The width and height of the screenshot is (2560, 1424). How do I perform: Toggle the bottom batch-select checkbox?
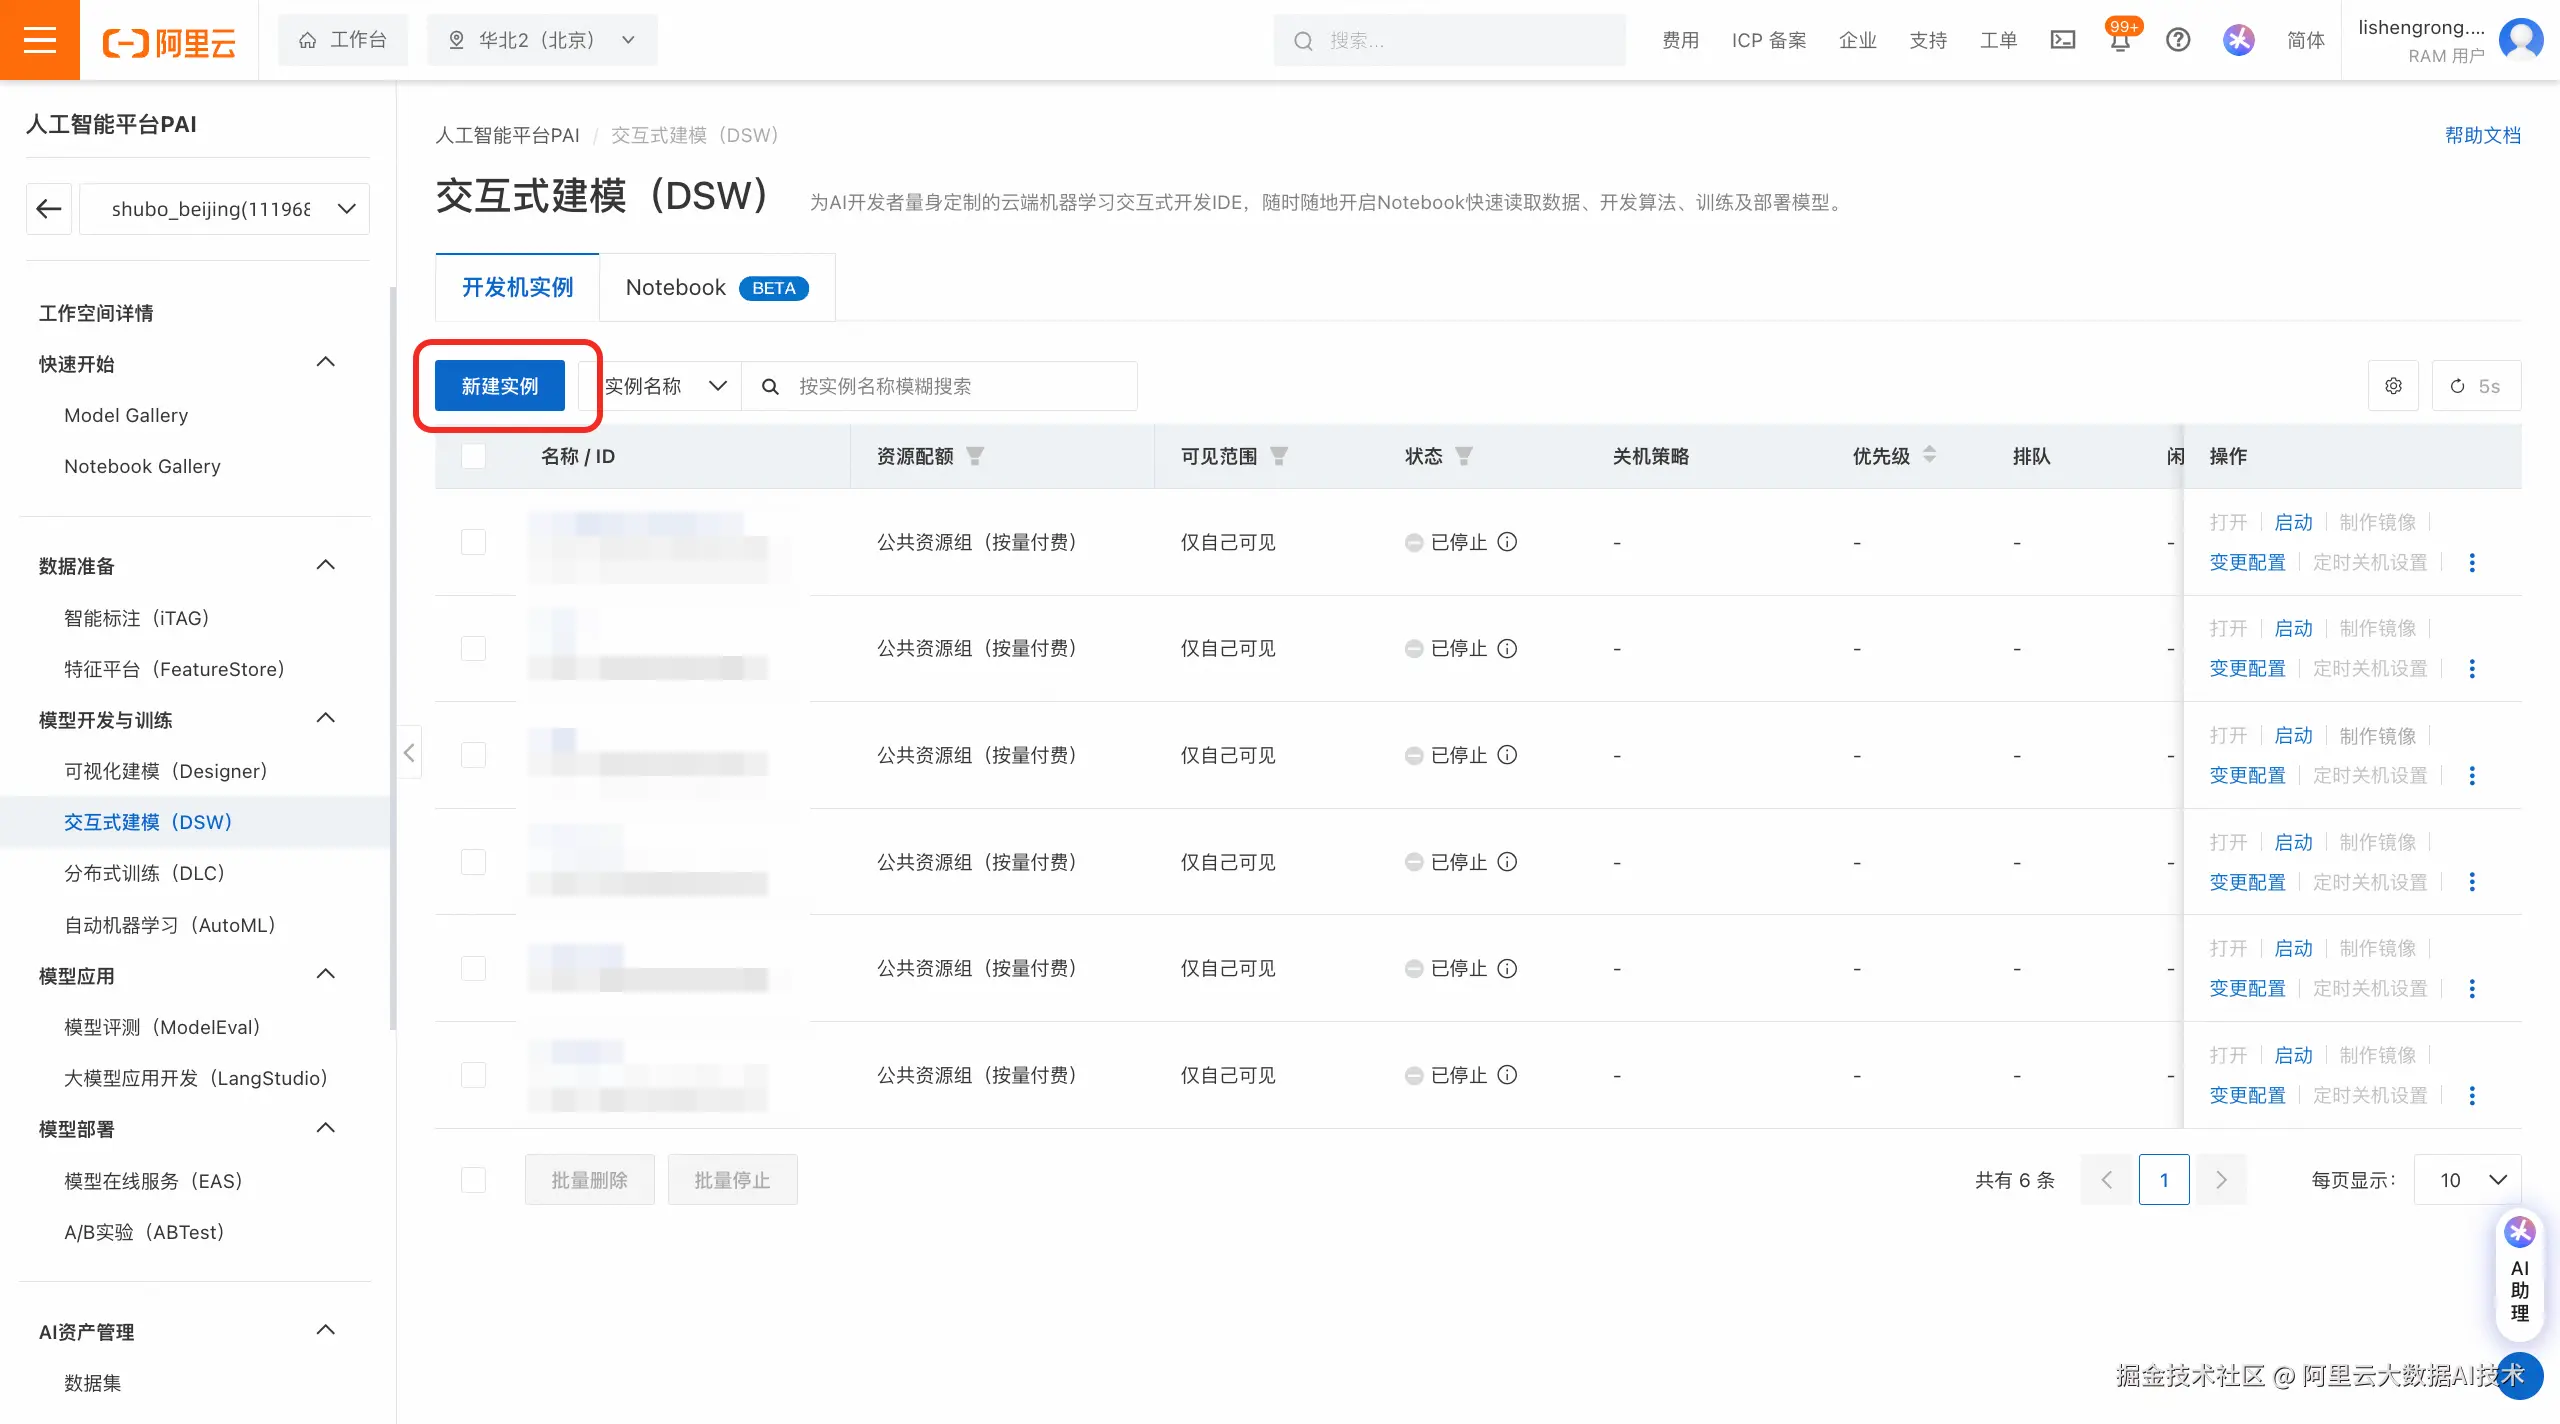coord(473,1180)
